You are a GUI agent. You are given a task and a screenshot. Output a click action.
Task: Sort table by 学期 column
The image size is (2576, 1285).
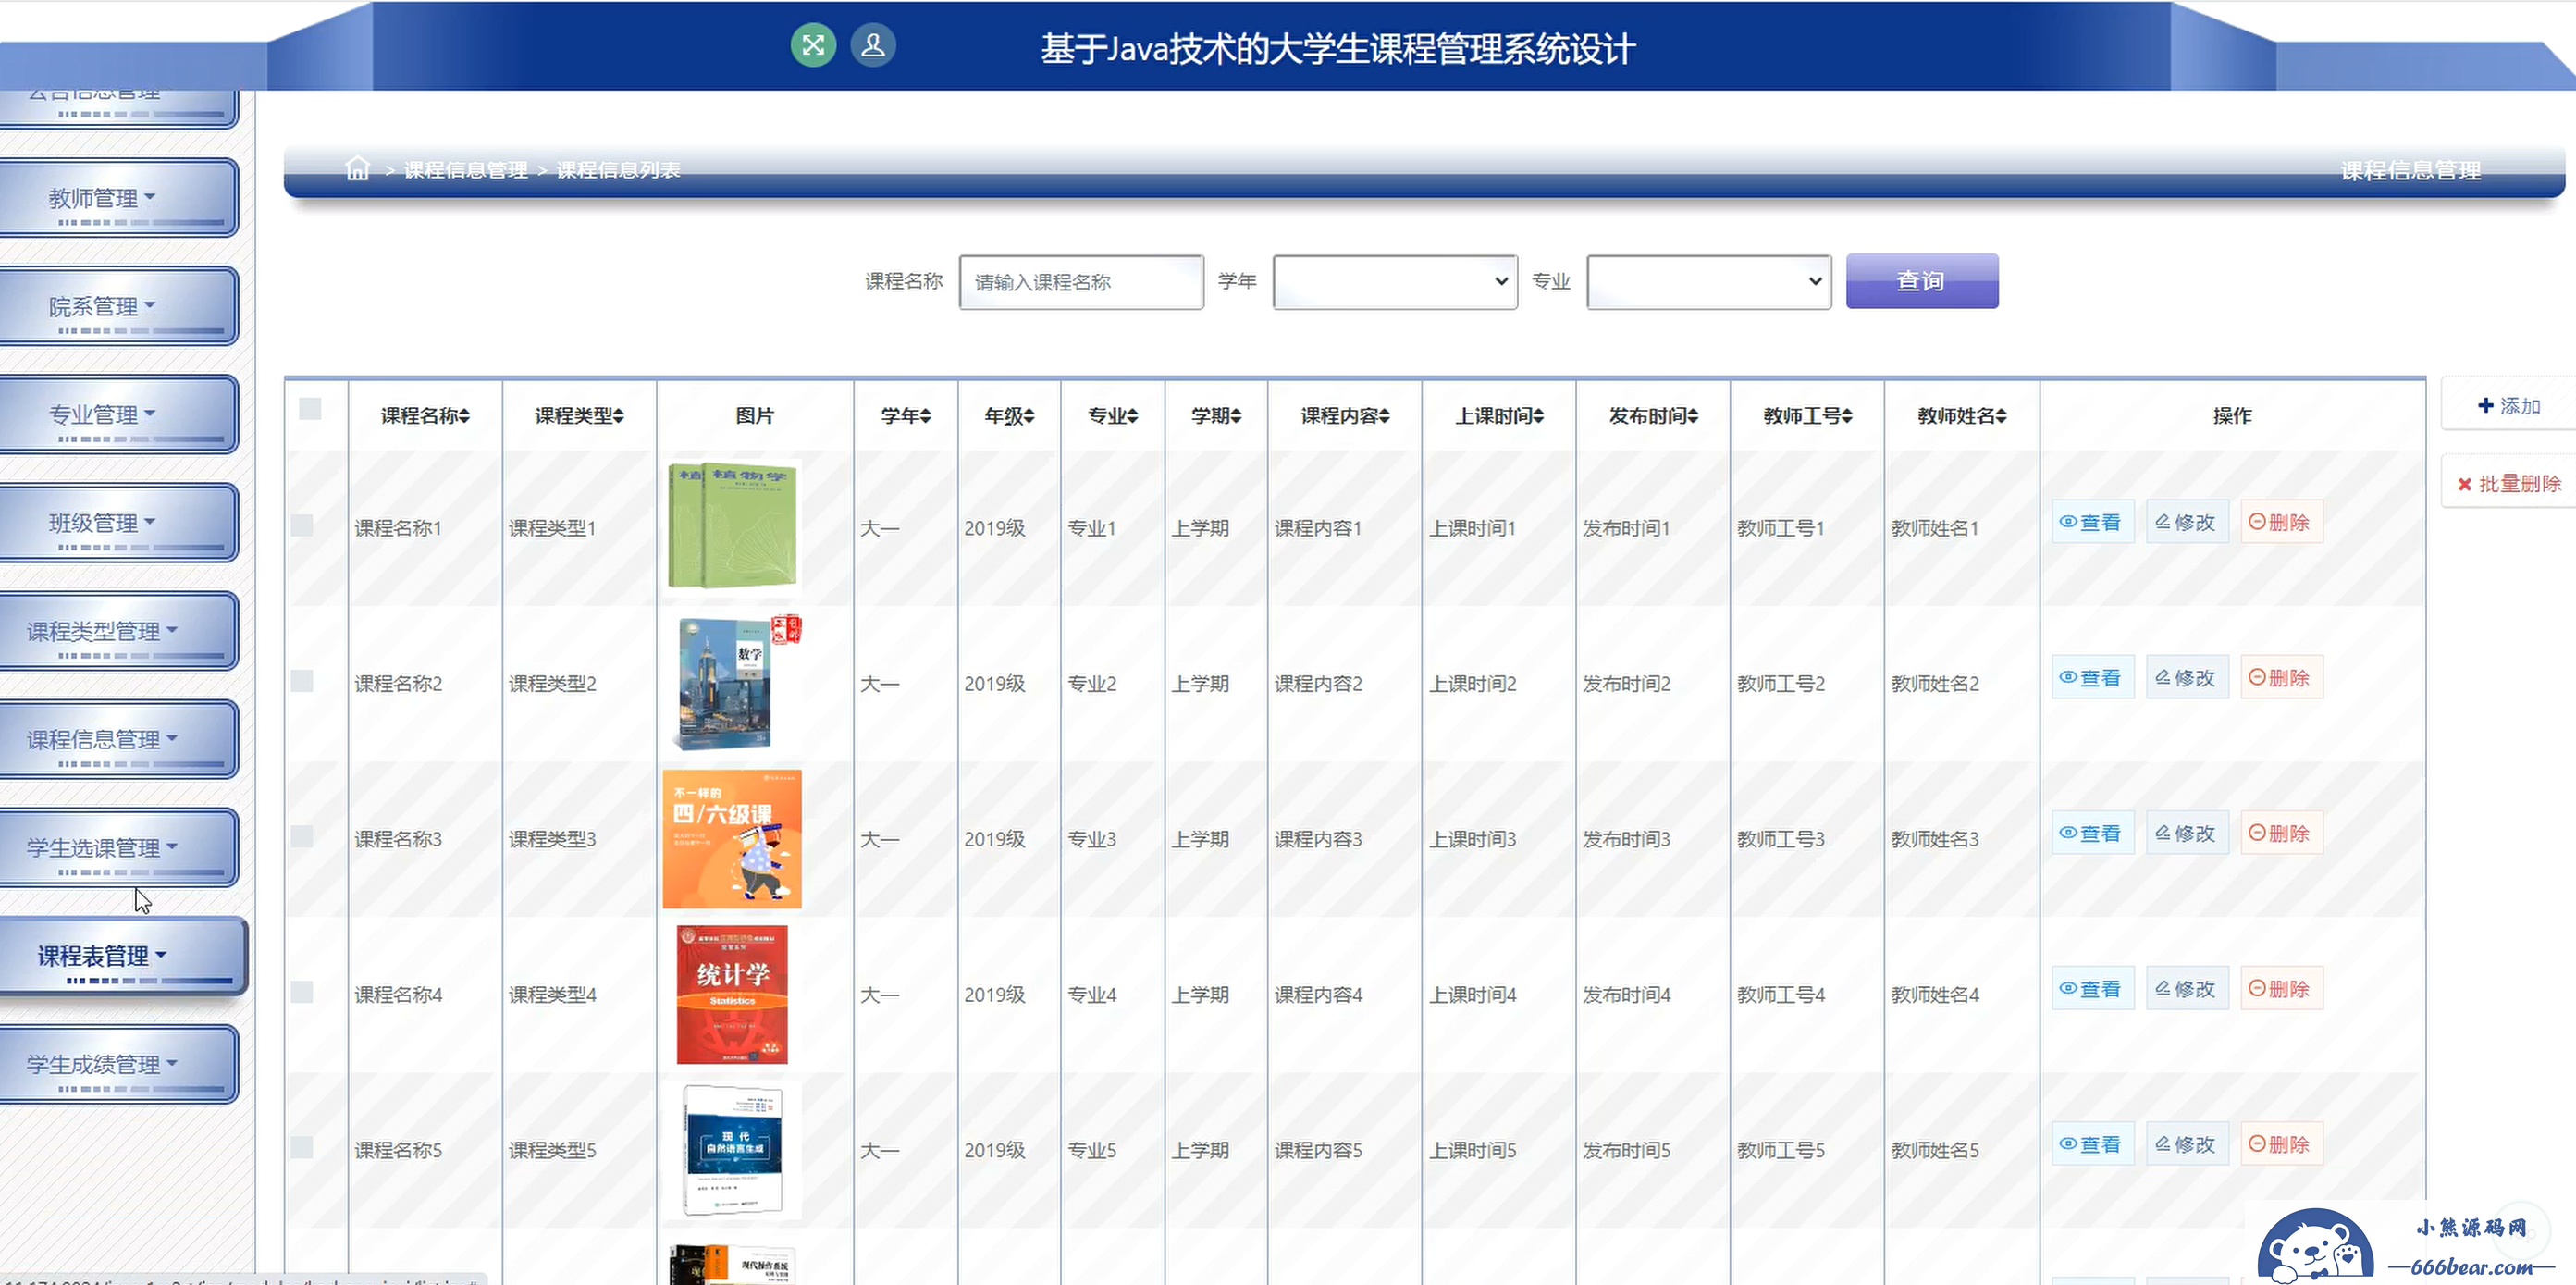click(x=1216, y=415)
